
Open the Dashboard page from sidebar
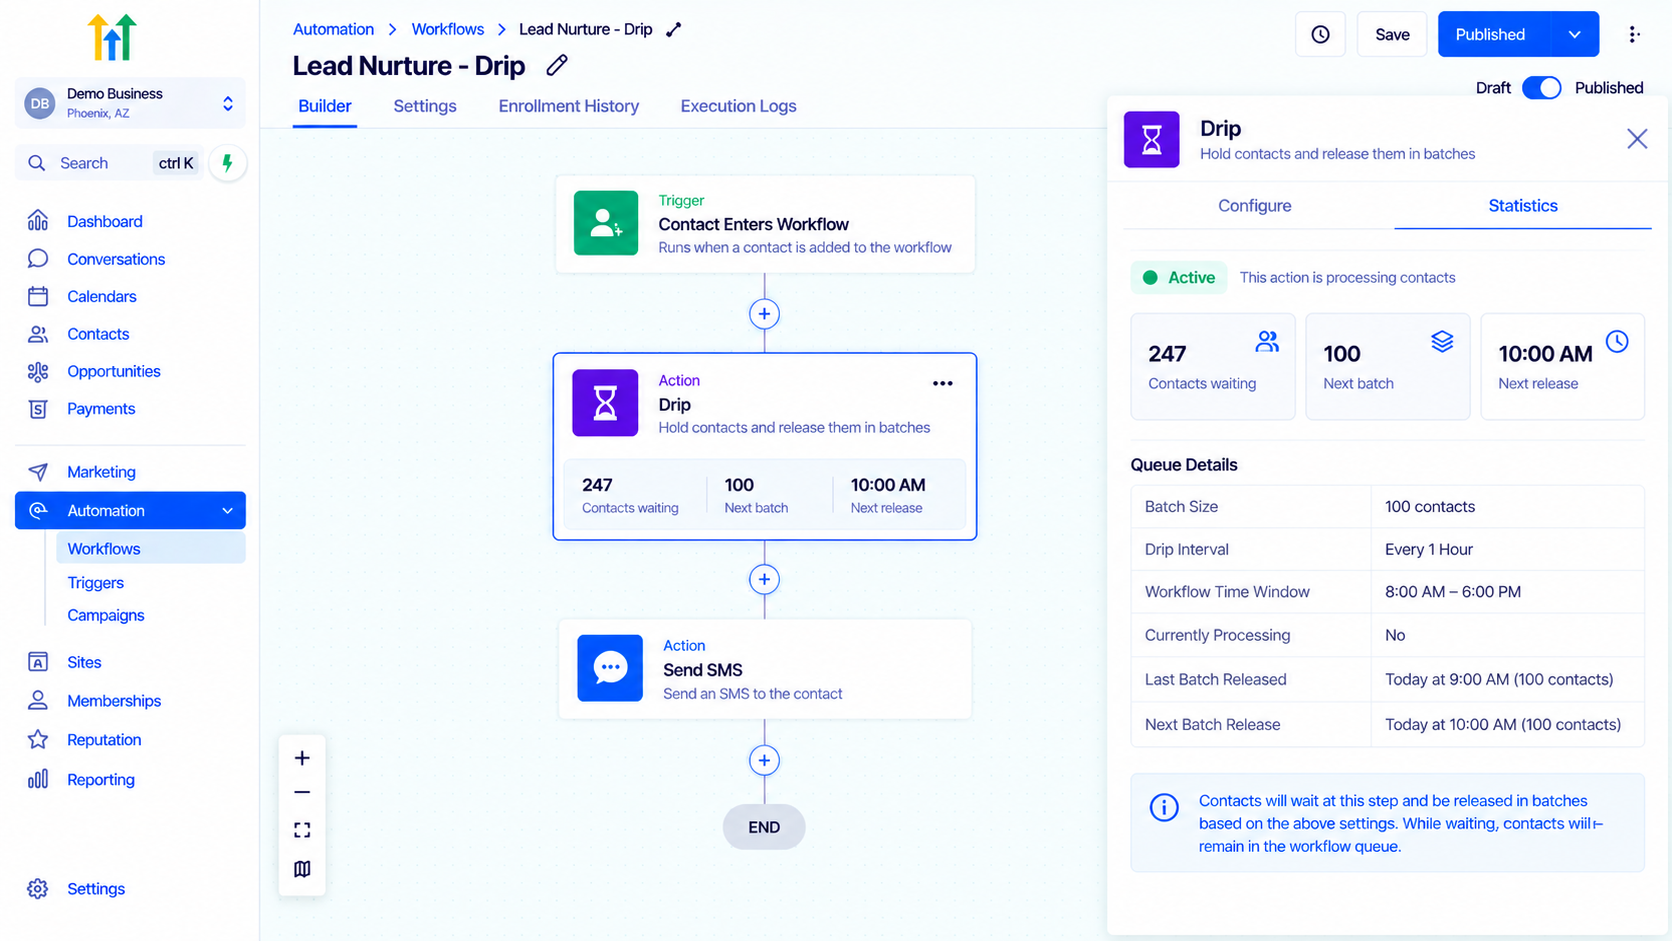tap(104, 221)
